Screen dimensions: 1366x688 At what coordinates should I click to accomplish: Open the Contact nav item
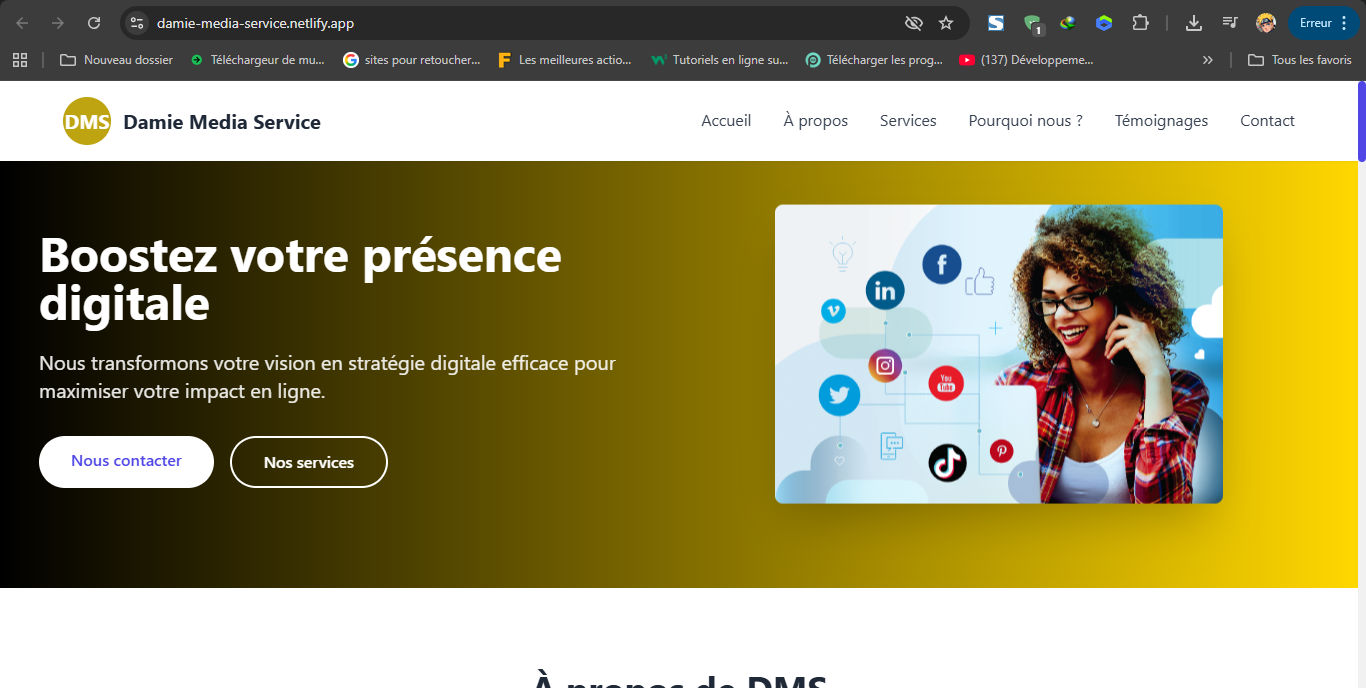(x=1267, y=121)
